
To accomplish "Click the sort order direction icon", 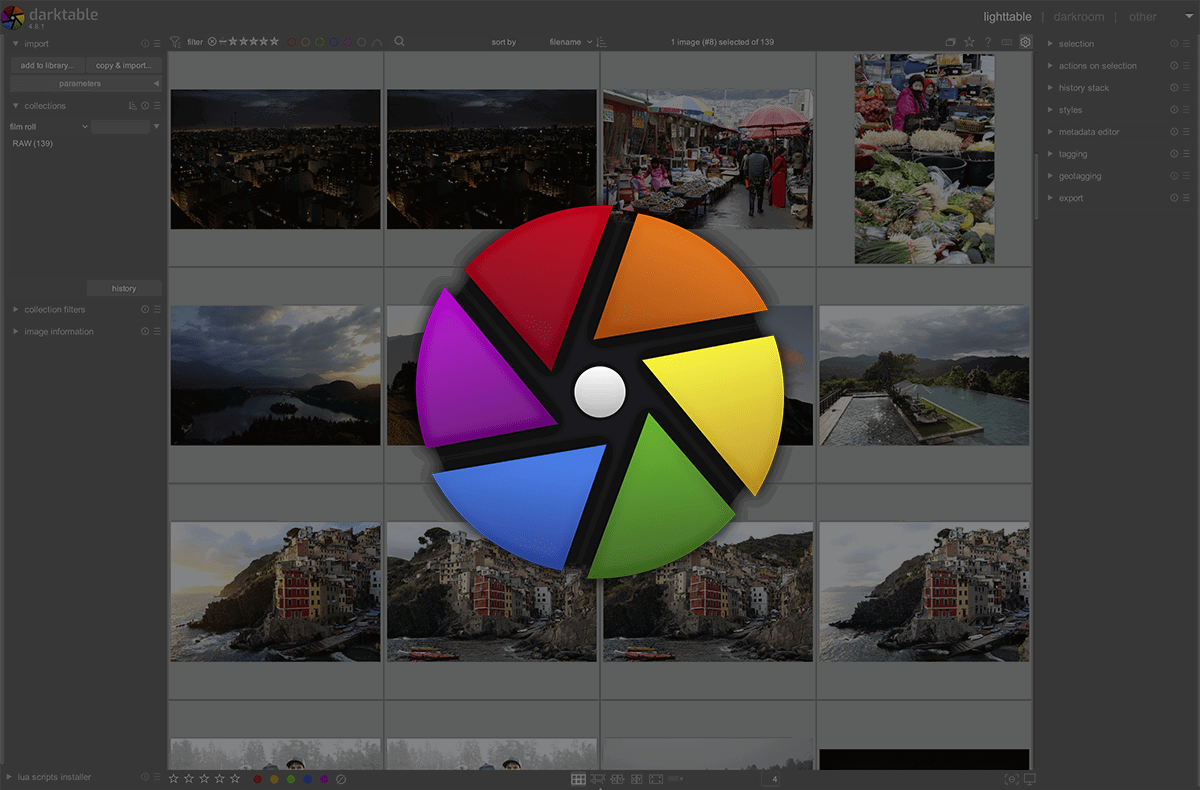I will click(x=602, y=42).
